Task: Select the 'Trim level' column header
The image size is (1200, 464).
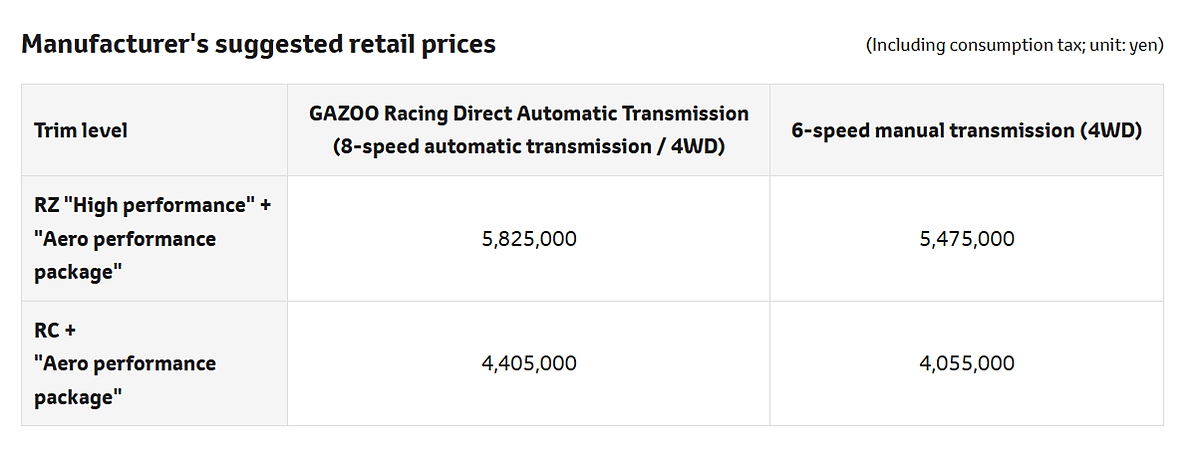Action: click(x=81, y=130)
